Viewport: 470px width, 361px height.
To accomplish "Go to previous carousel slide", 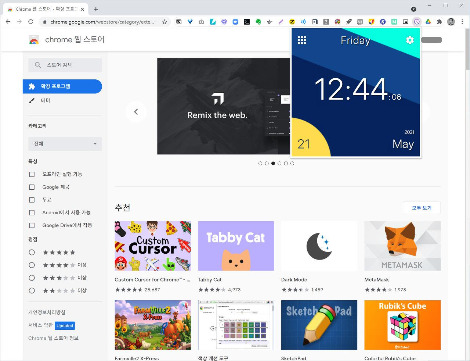I will point(136,112).
